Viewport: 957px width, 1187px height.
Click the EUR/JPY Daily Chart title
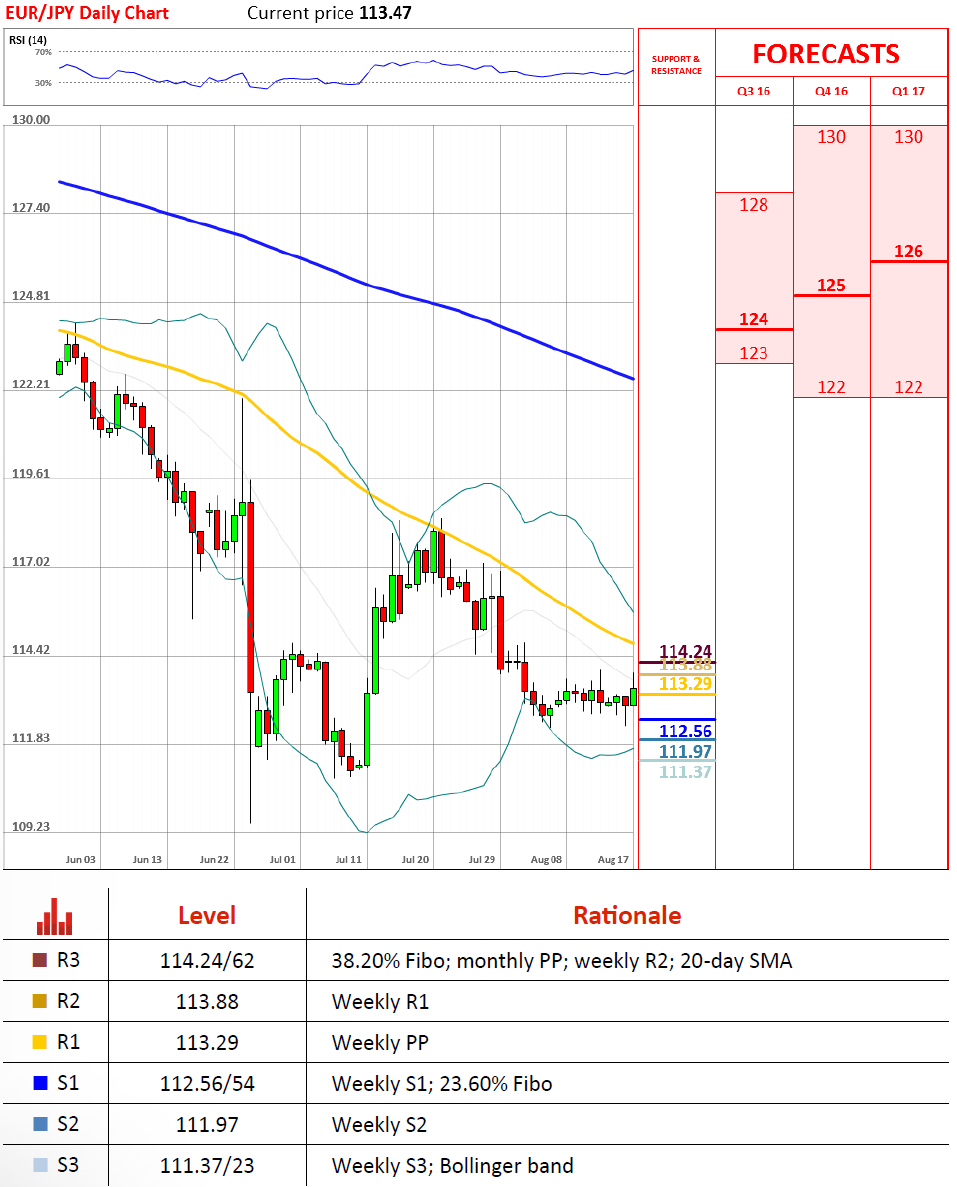(x=90, y=13)
